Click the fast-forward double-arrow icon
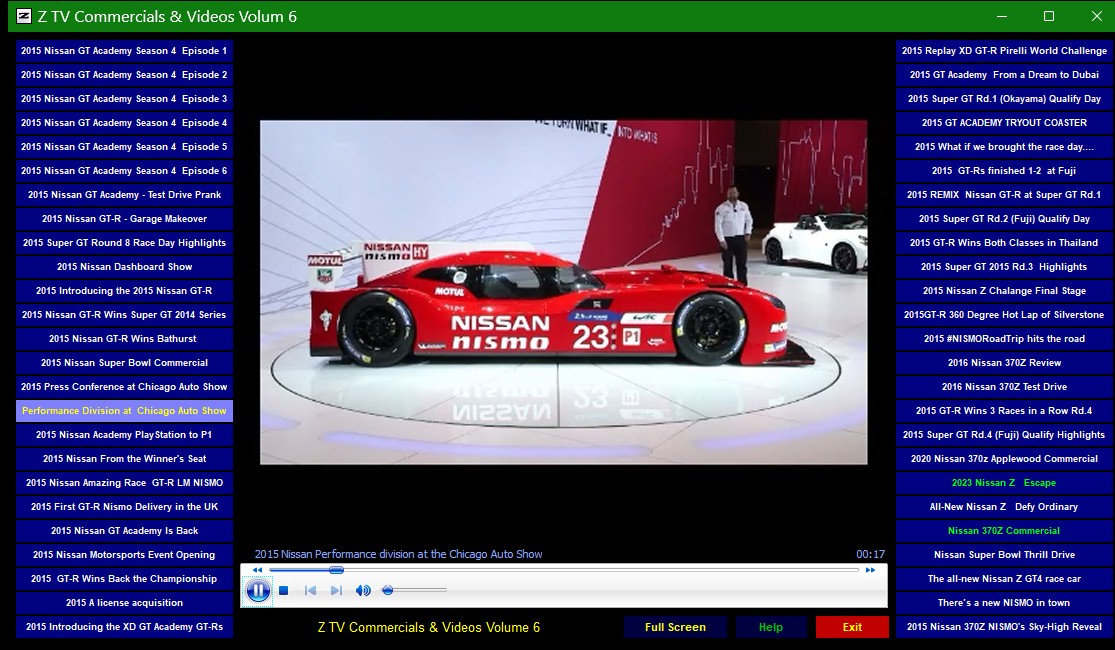The height and width of the screenshot is (650, 1115). click(x=870, y=570)
